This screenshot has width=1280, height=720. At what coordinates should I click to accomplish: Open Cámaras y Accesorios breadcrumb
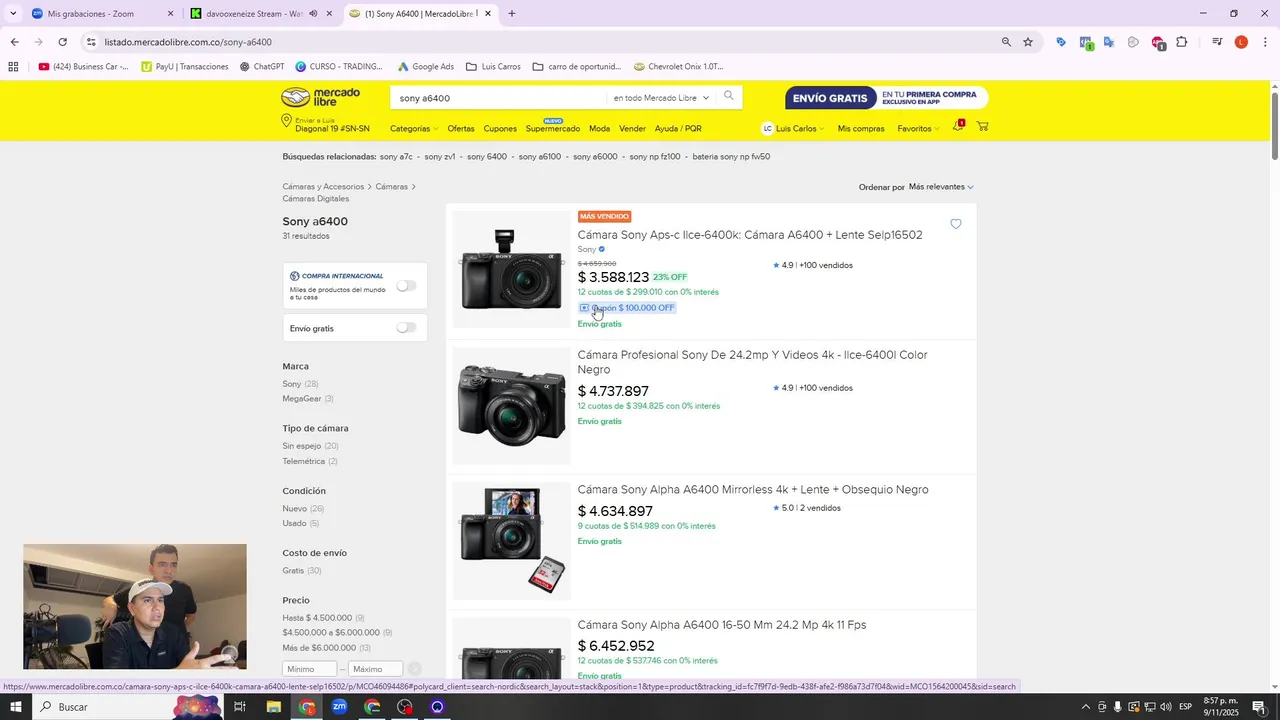pyautogui.click(x=323, y=187)
